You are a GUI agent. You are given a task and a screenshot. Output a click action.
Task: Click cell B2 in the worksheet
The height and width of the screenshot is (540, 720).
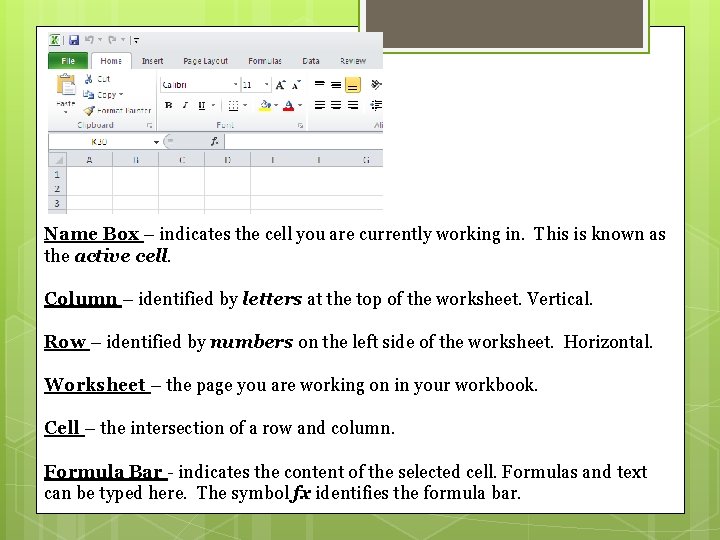[135, 189]
